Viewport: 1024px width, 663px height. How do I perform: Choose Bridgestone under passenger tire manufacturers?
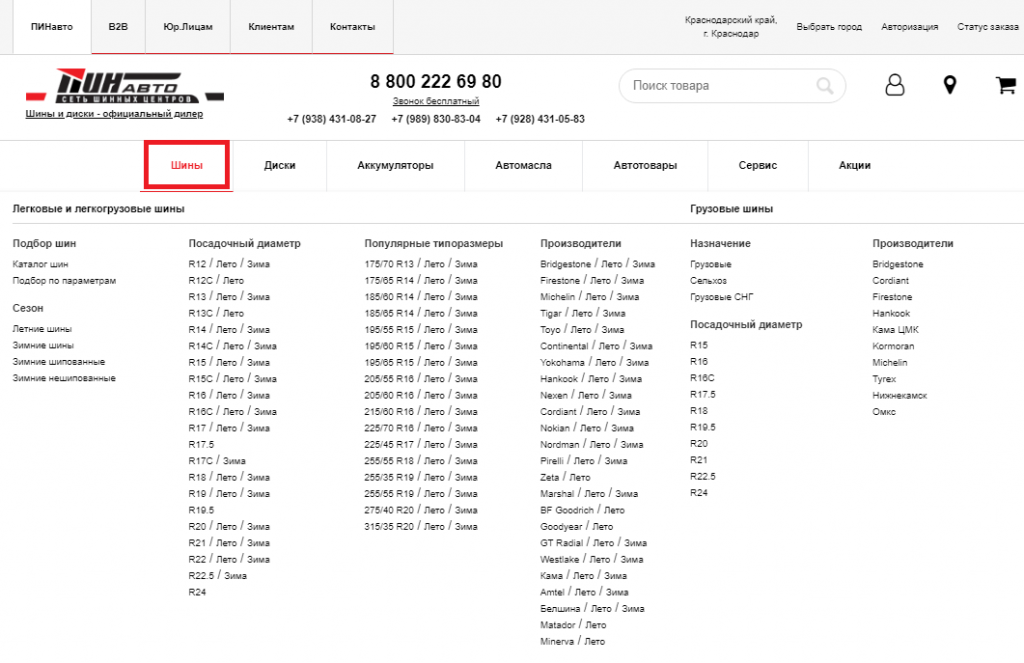pyautogui.click(x=565, y=264)
